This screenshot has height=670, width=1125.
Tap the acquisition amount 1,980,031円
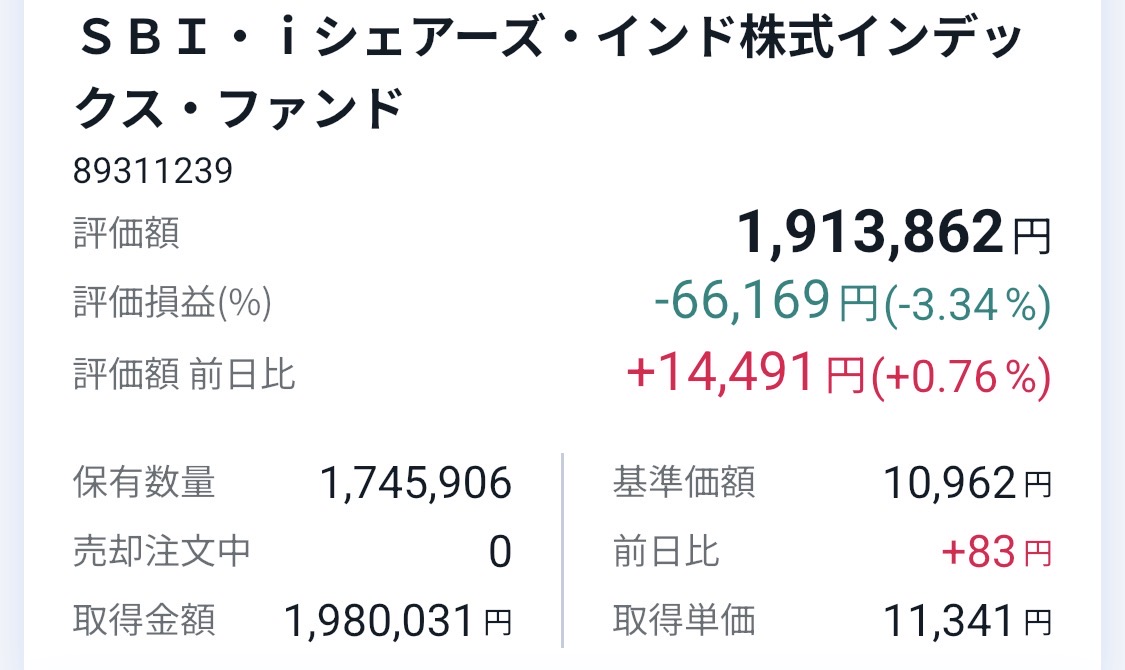point(397,621)
